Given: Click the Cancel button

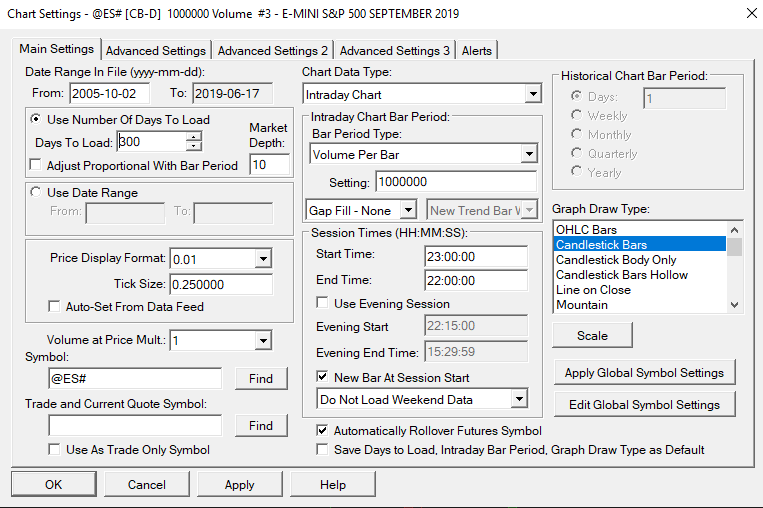Looking at the screenshot, I should pos(146,485).
